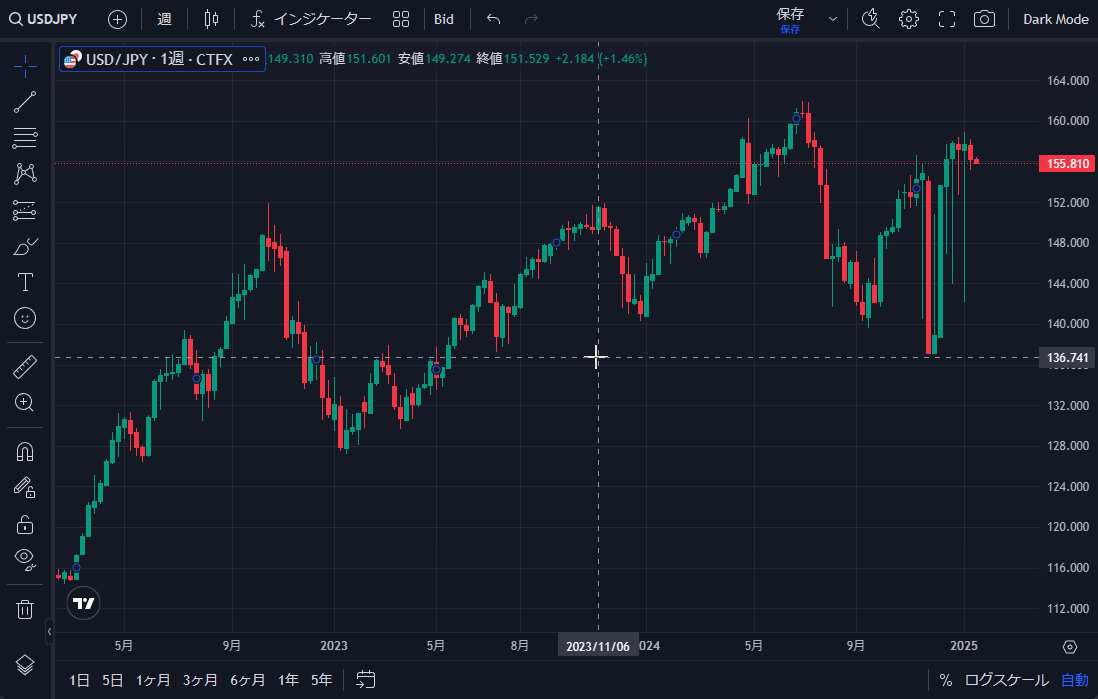Expand the save options dropdown arrow
Screen dimensions: 1098x699
click(x=833, y=19)
